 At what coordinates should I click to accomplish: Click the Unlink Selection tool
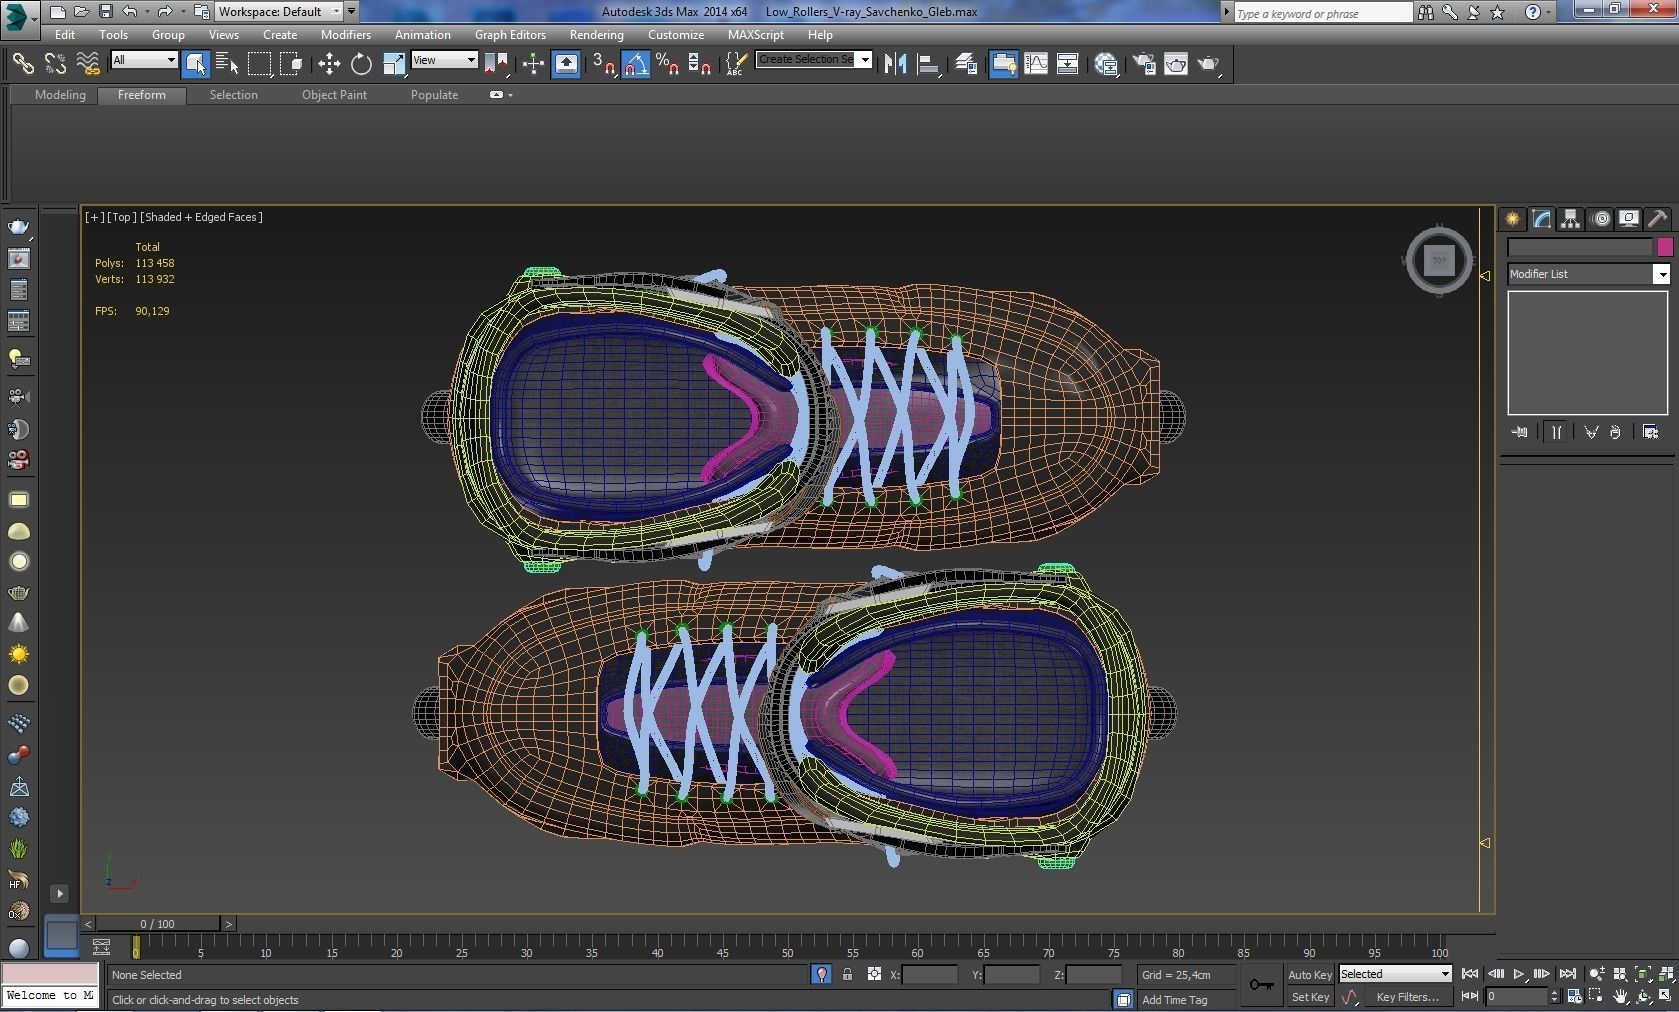click(x=55, y=64)
